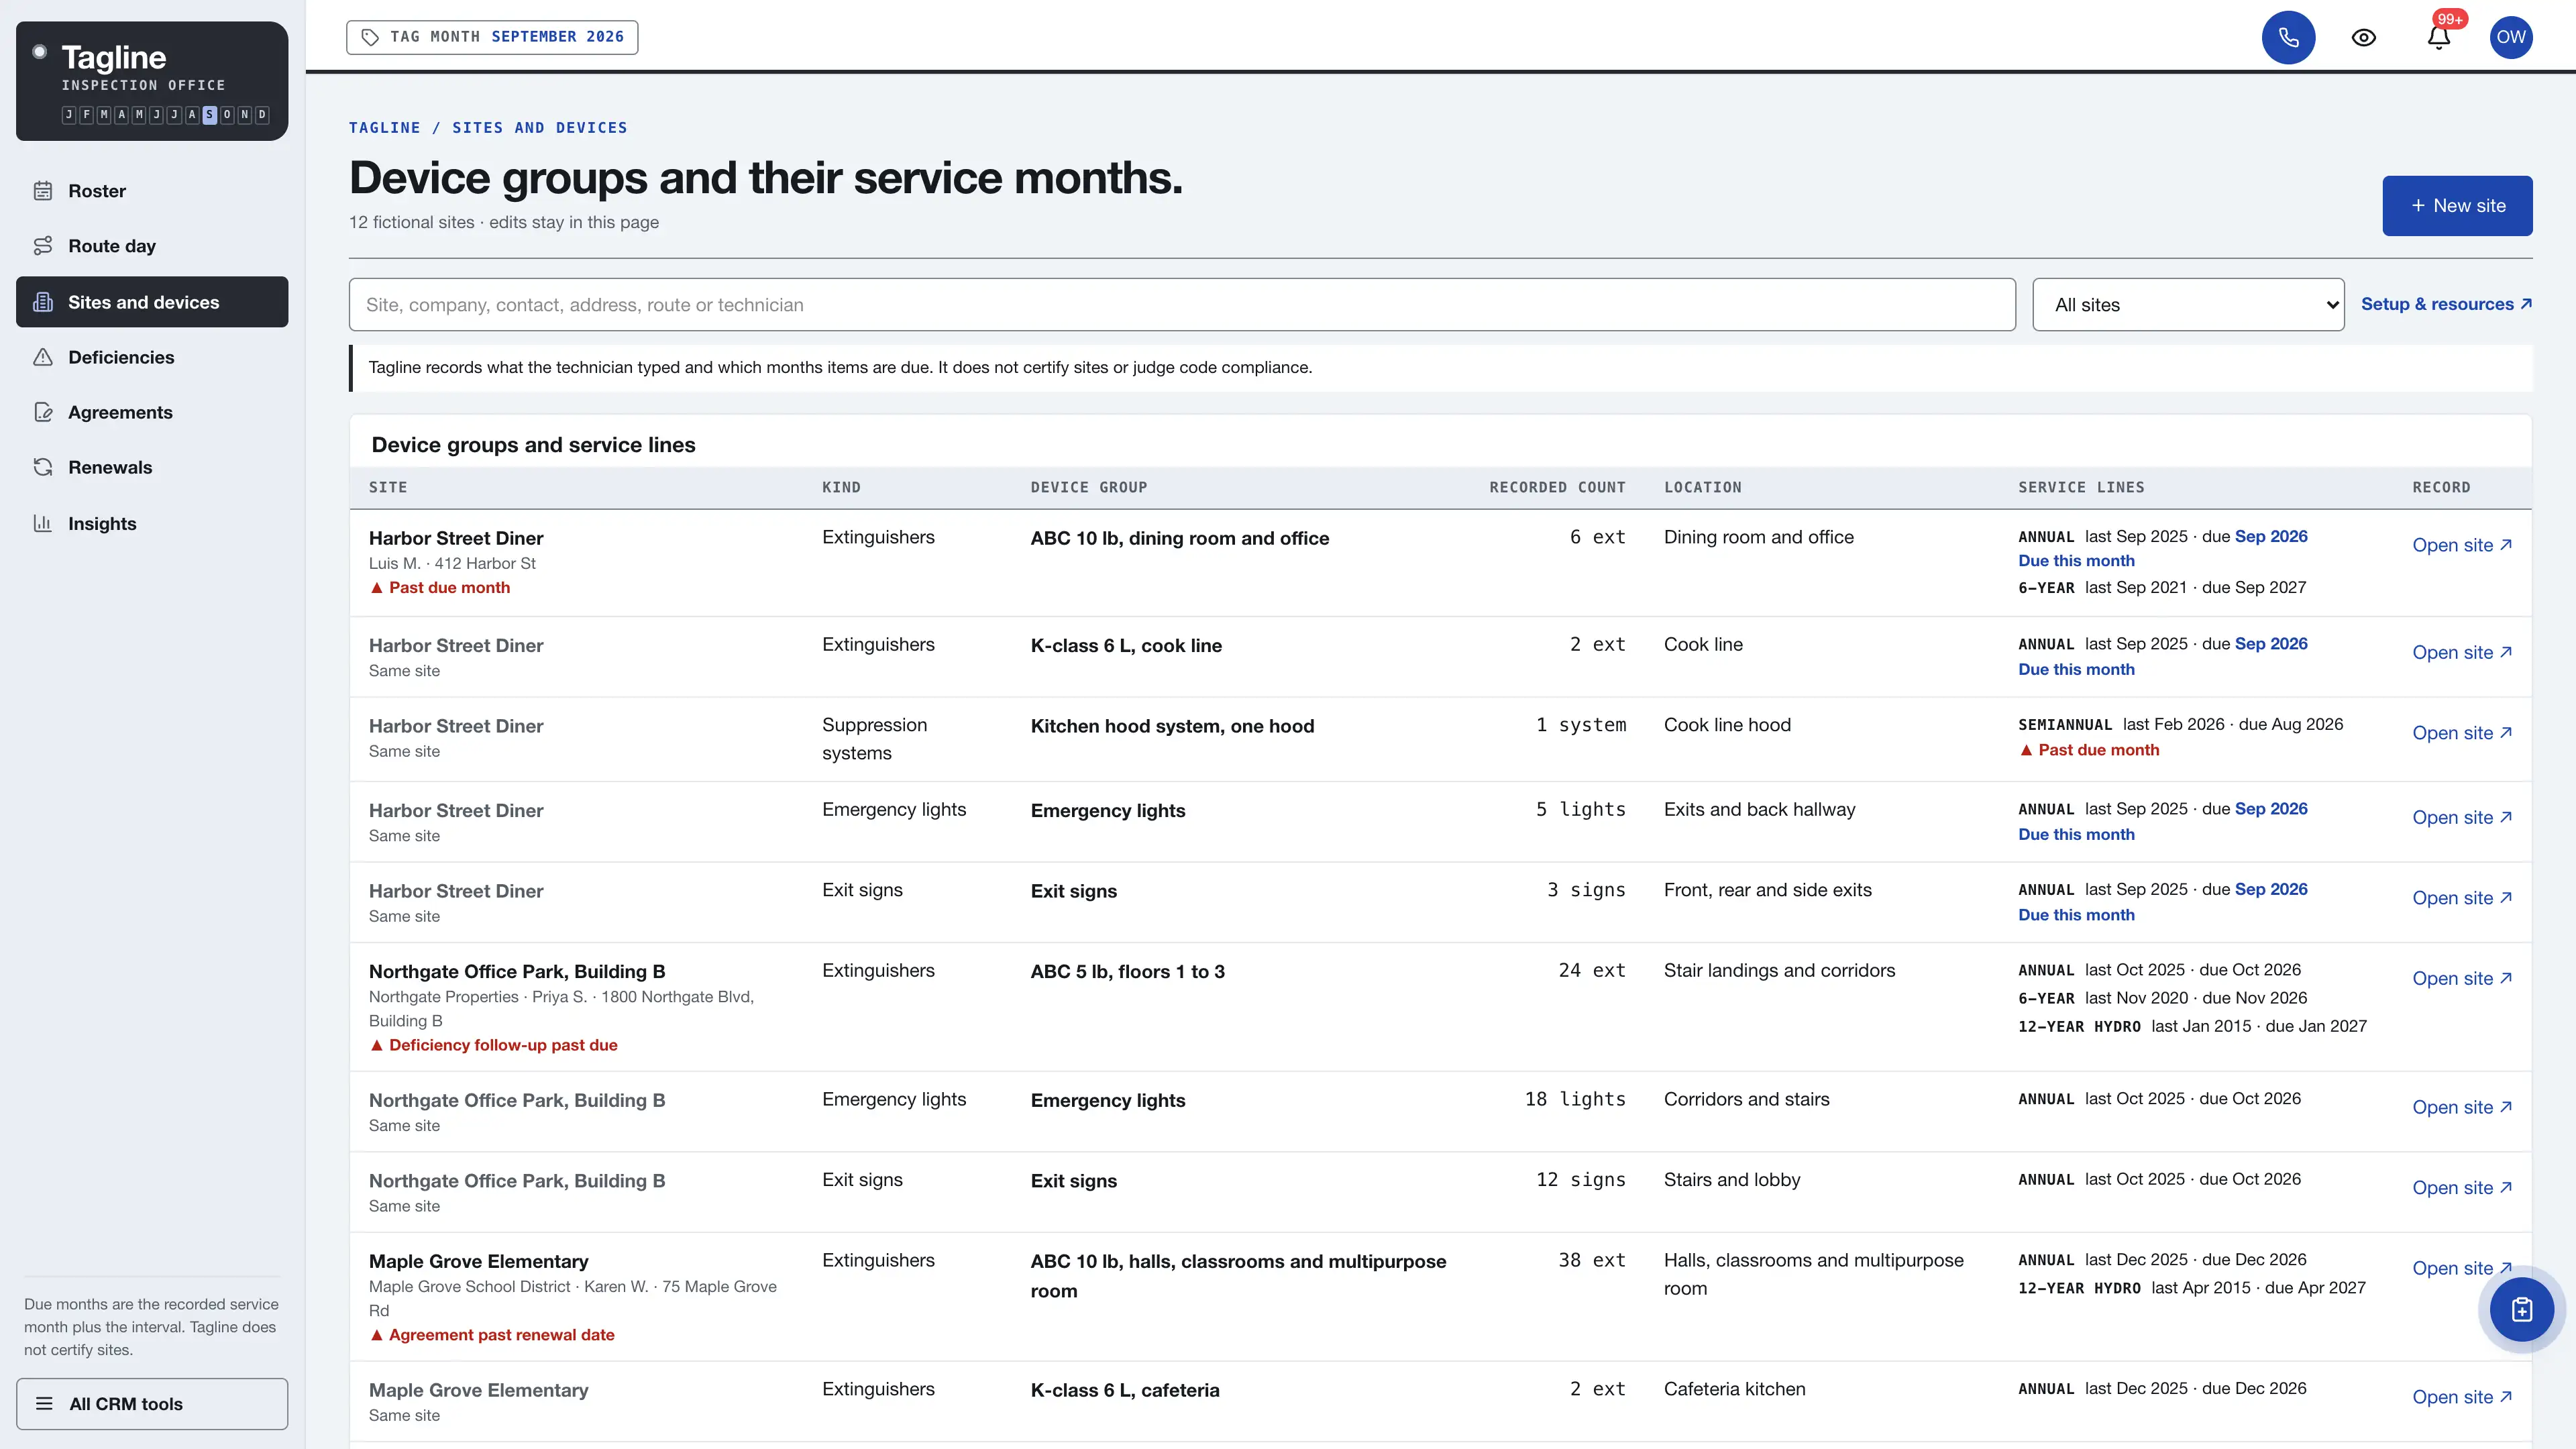Navigate to Agreements

(x=152, y=412)
